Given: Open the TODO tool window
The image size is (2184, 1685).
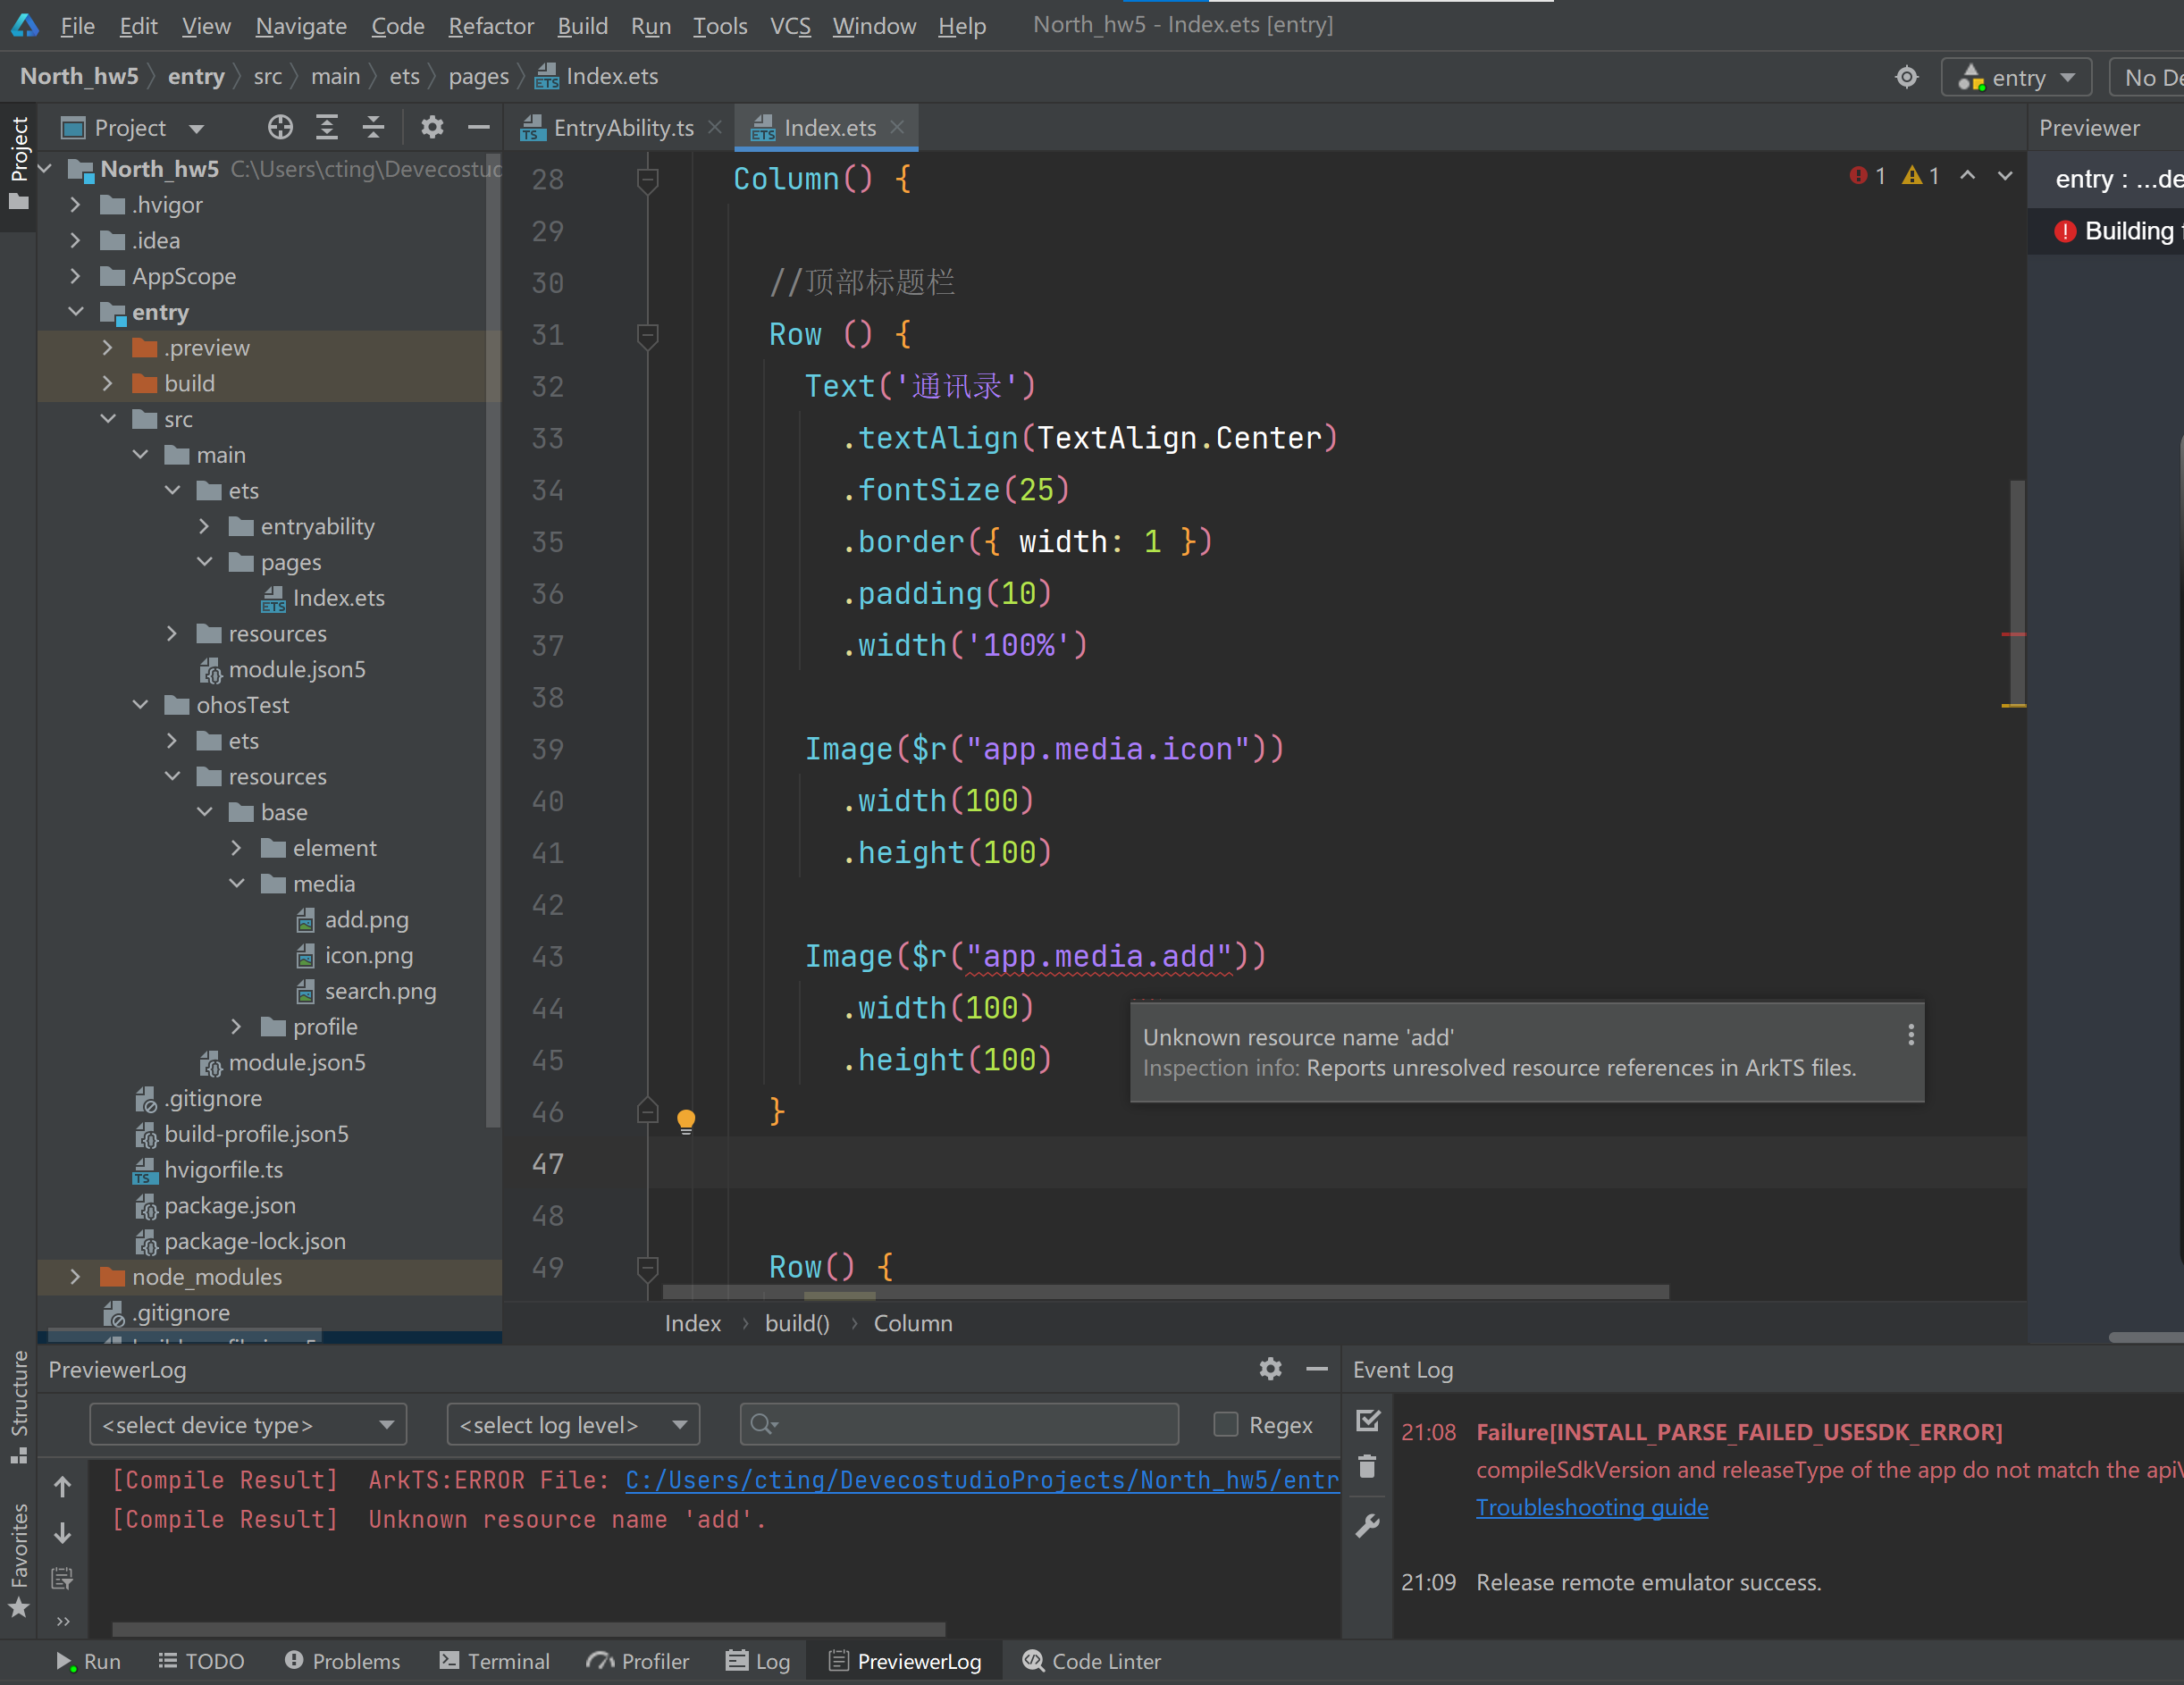Looking at the screenshot, I should 201,1661.
